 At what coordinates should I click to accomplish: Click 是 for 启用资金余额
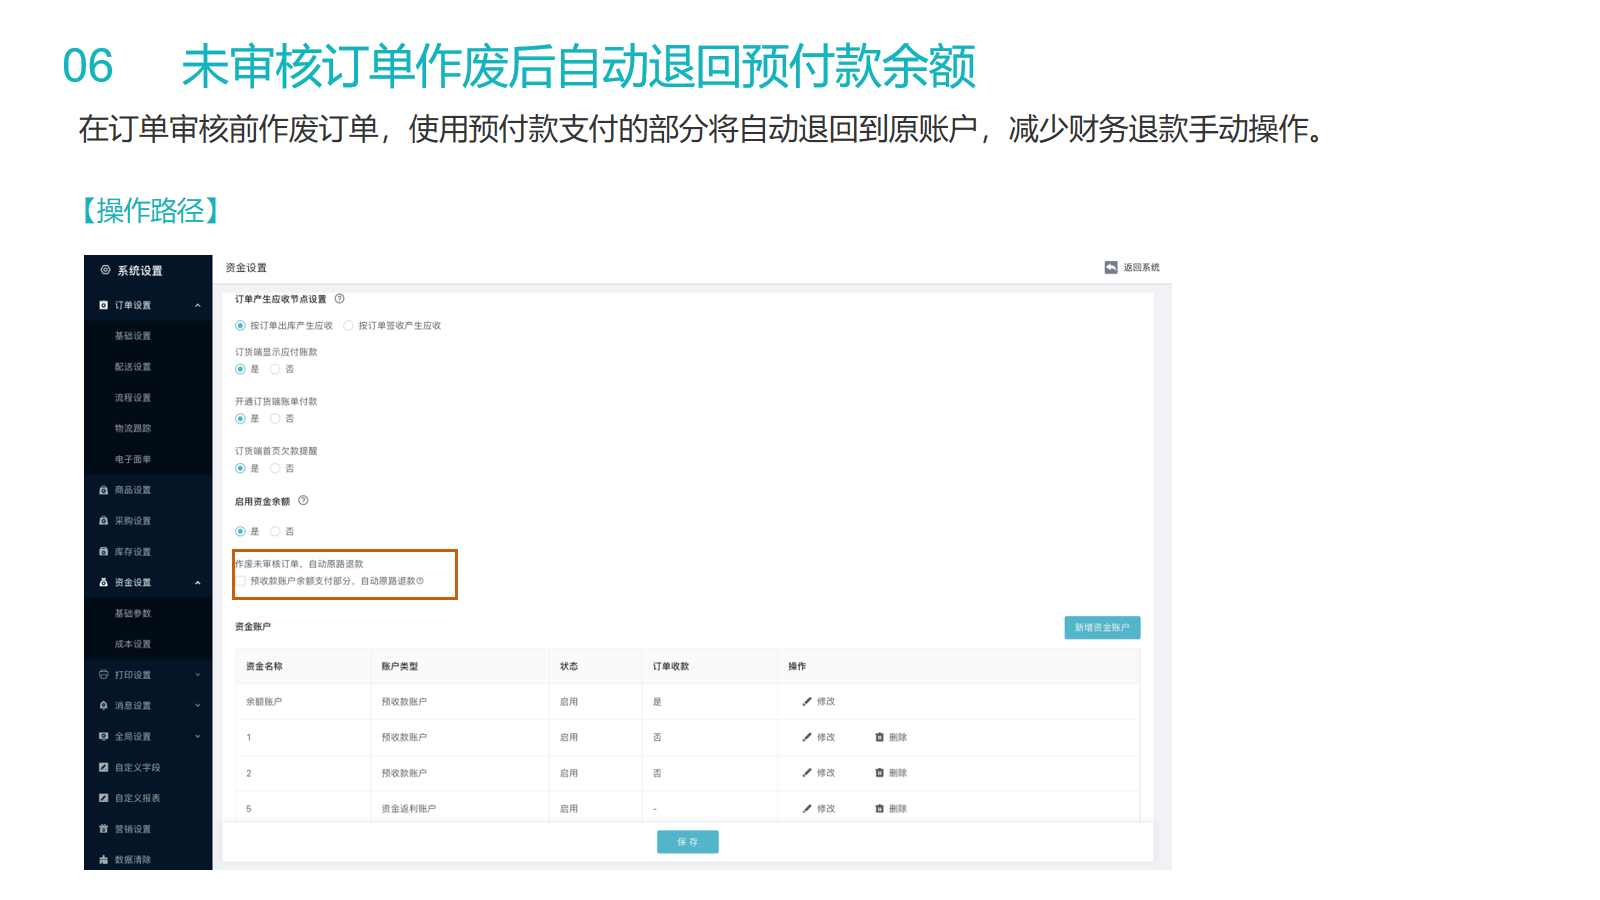coord(240,531)
